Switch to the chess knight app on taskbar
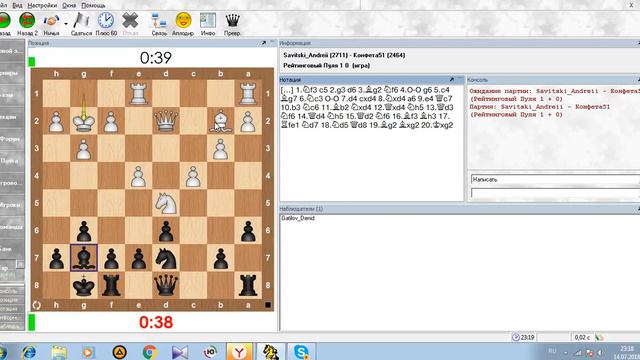 (x=271, y=352)
